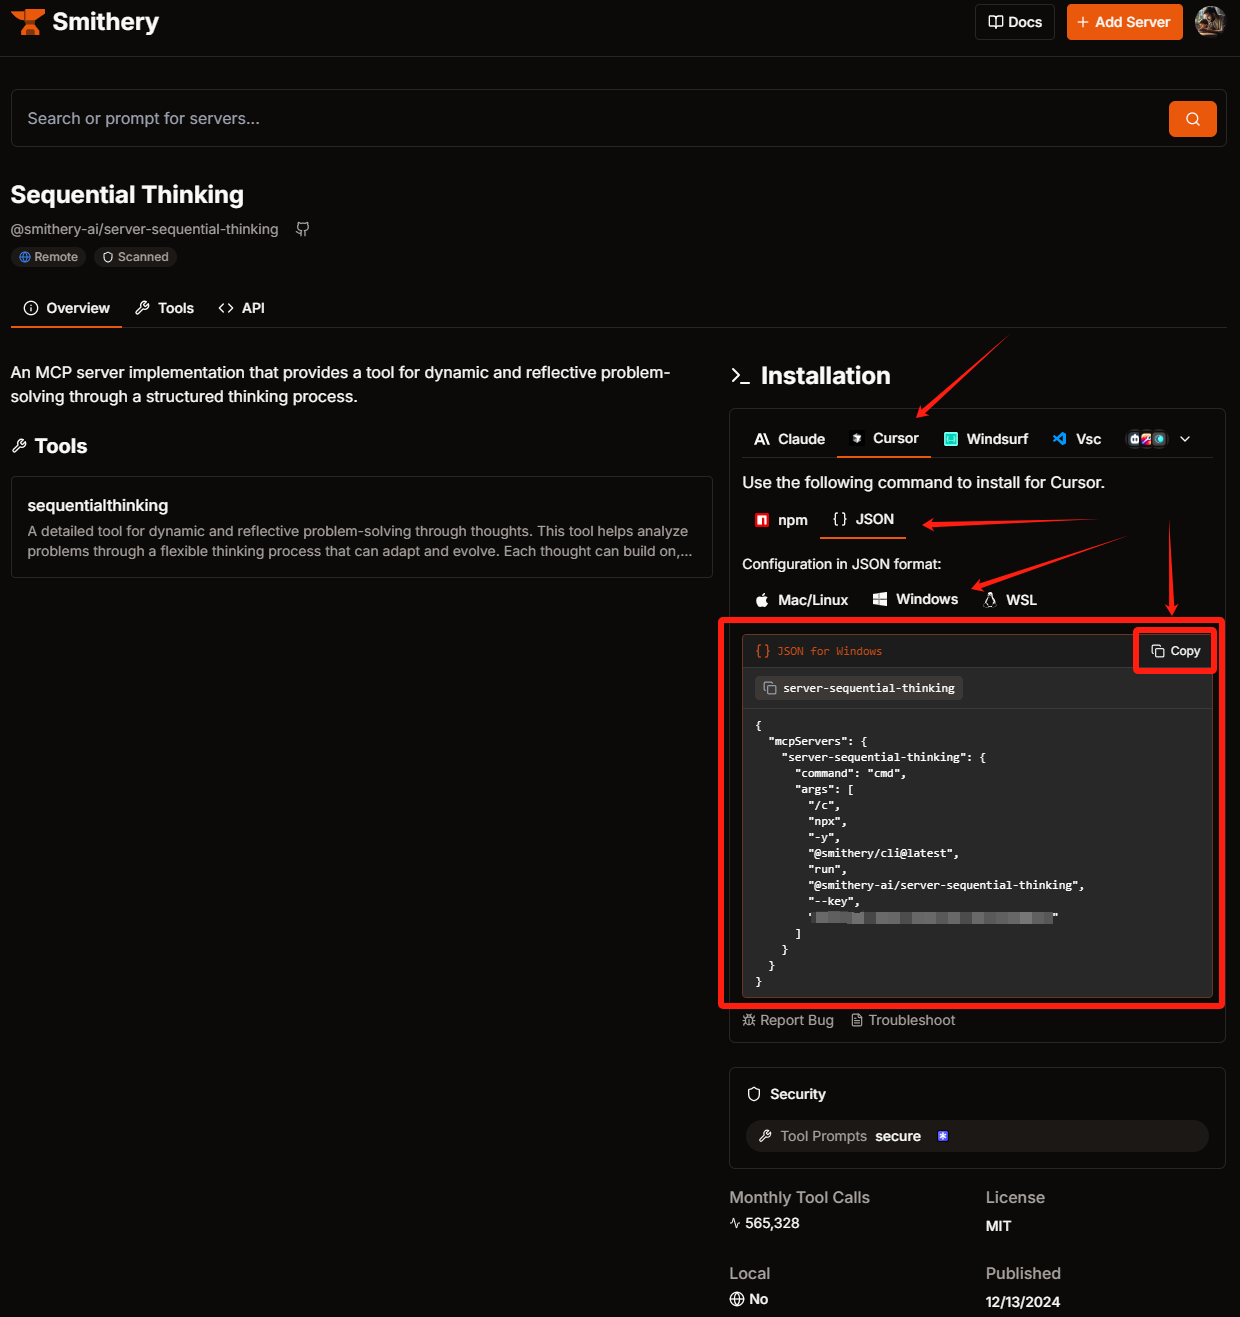Copy the server-sequential-thinking name chip

(x=859, y=688)
